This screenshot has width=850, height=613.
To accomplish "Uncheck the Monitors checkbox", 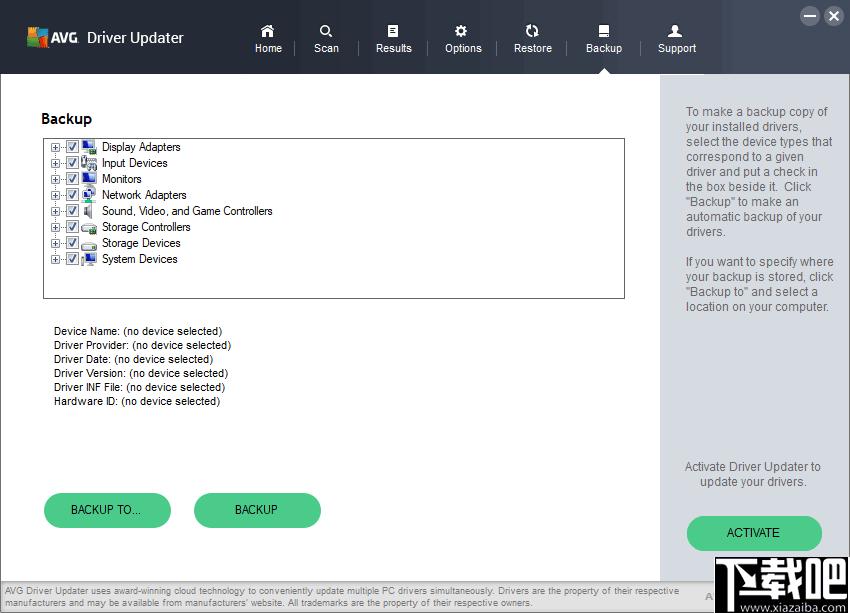I will point(72,178).
